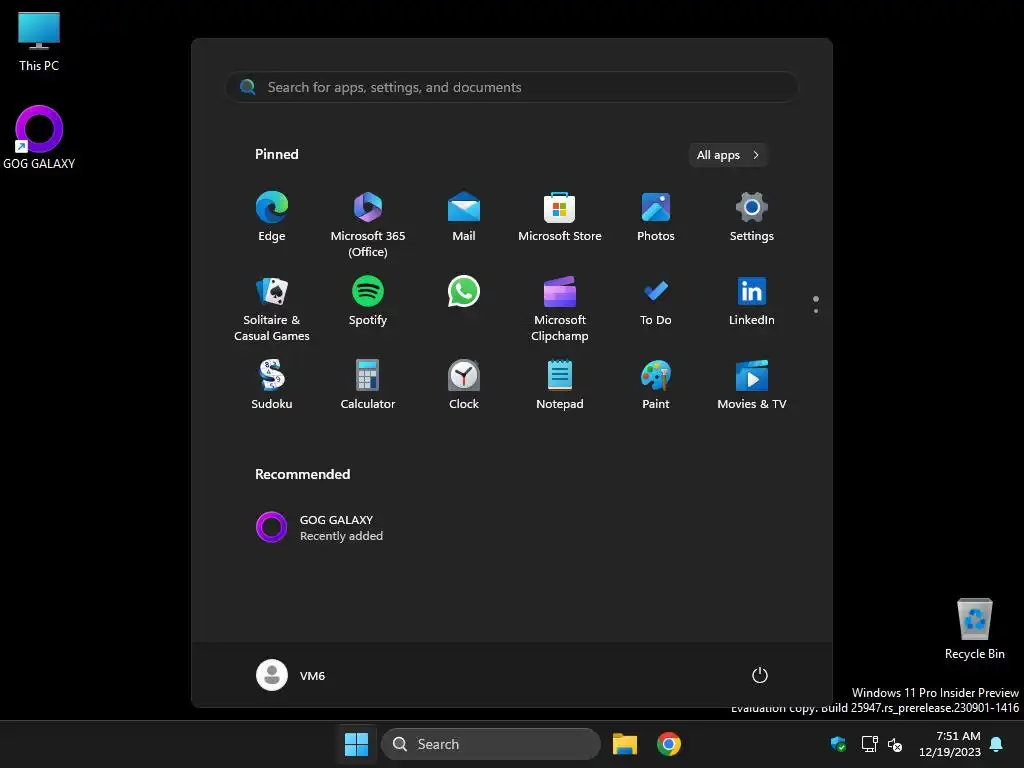Launch the Paint app

click(x=656, y=385)
